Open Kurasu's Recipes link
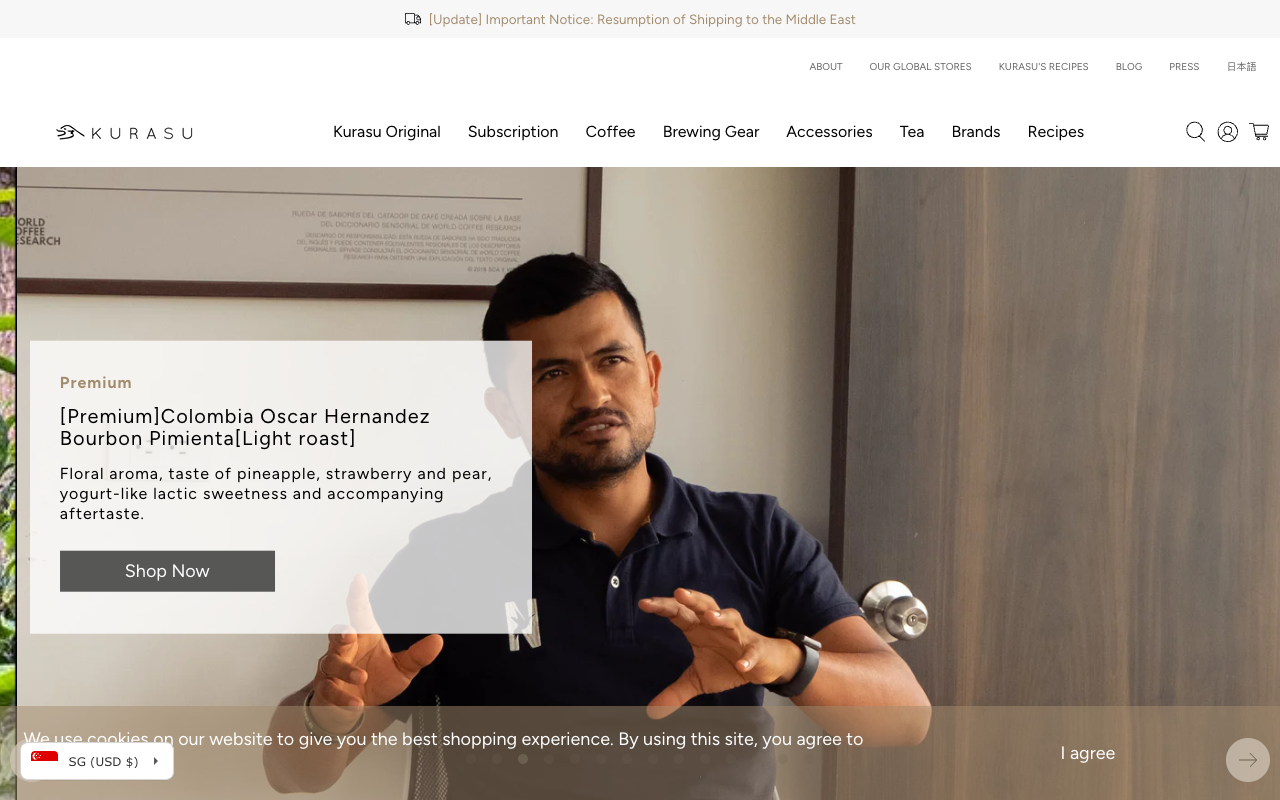1280x800 pixels. [1043, 67]
